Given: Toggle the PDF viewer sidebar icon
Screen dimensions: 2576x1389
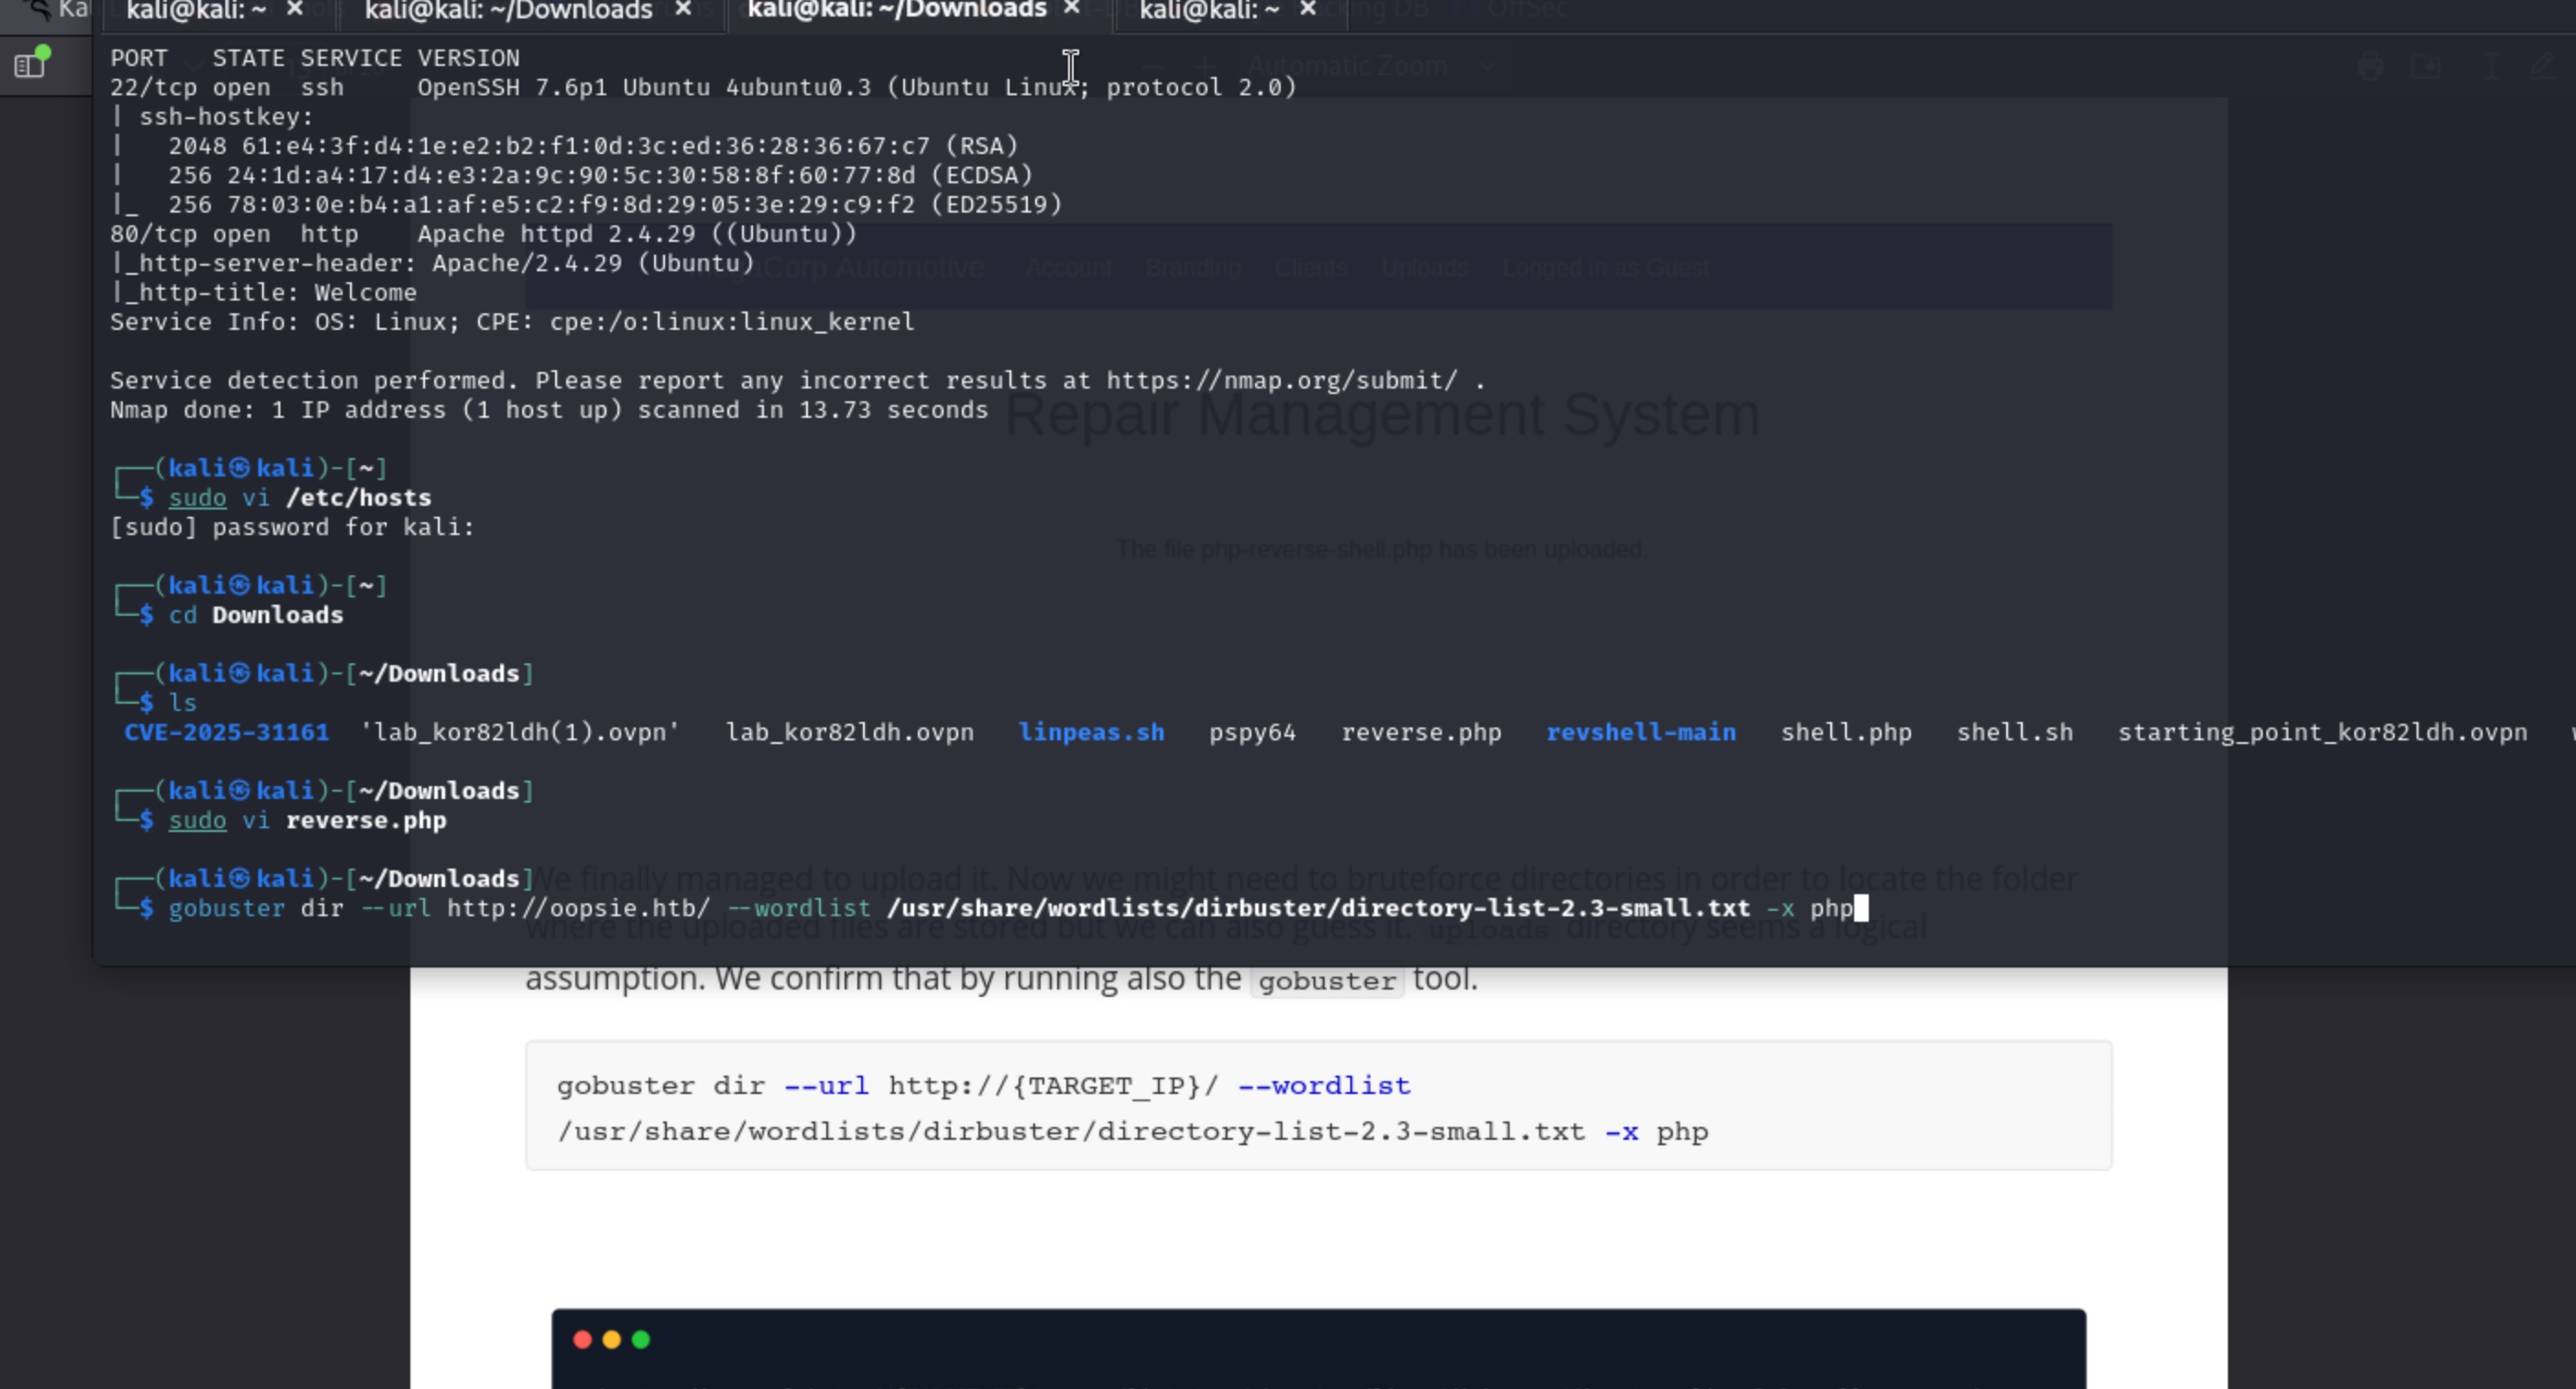Looking at the screenshot, I should click(30, 65).
